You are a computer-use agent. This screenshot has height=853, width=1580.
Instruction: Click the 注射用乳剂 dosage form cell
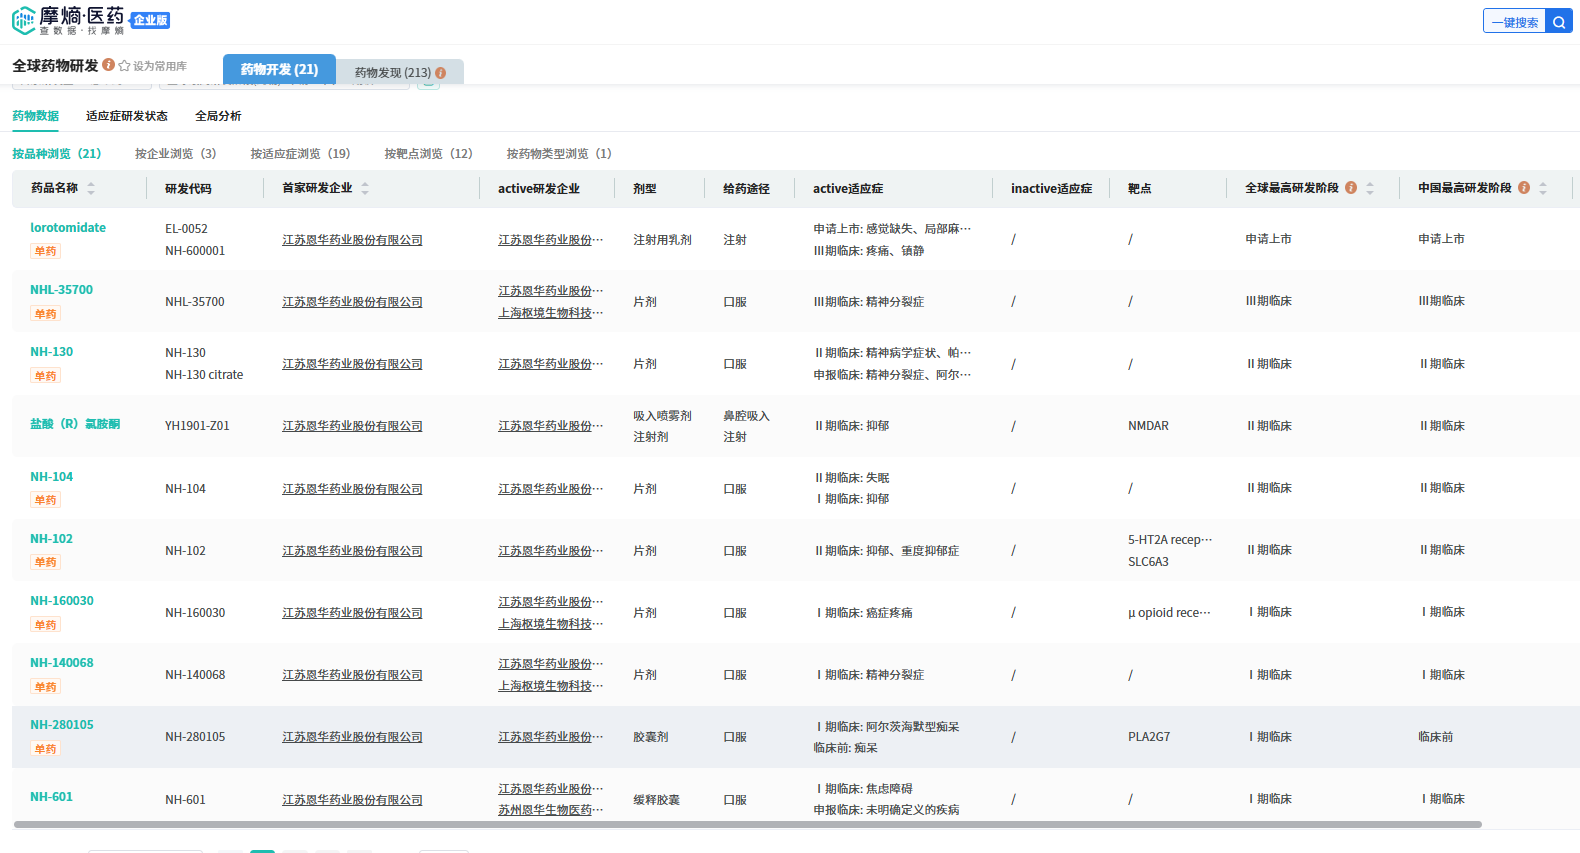point(662,240)
